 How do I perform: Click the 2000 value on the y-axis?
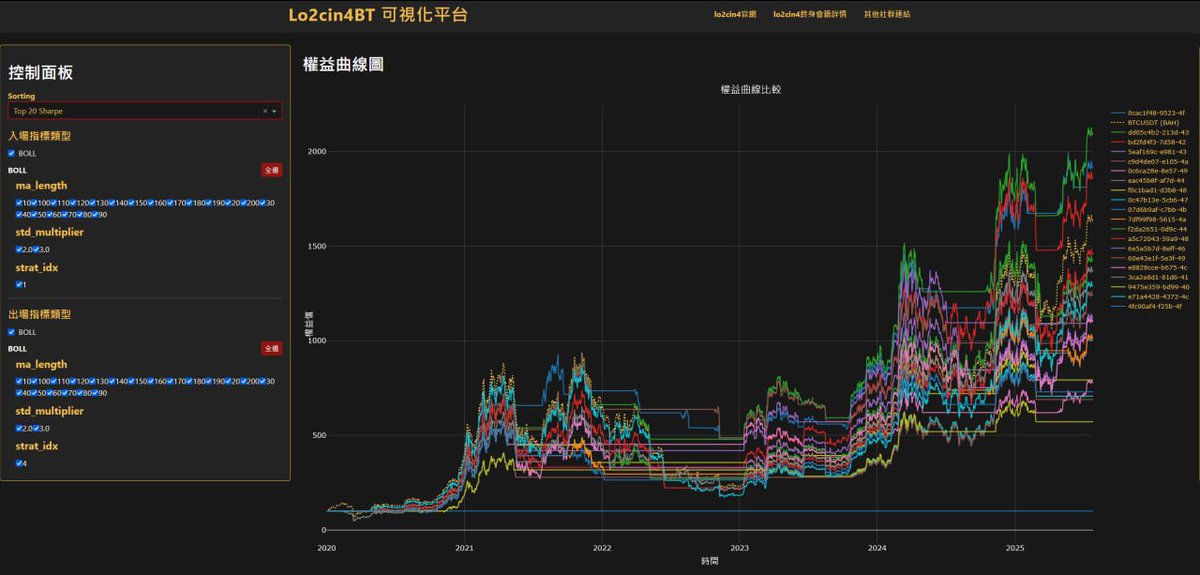point(317,151)
